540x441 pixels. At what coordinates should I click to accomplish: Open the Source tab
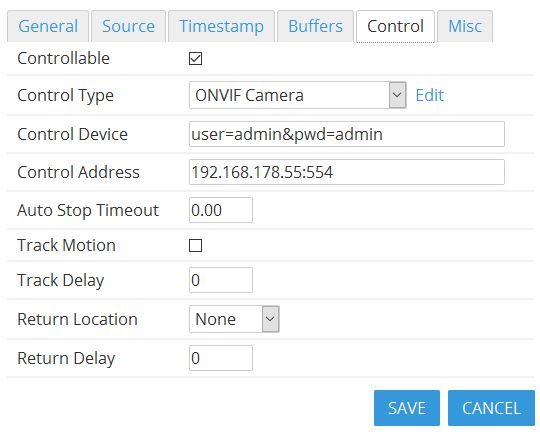click(128, 26)
